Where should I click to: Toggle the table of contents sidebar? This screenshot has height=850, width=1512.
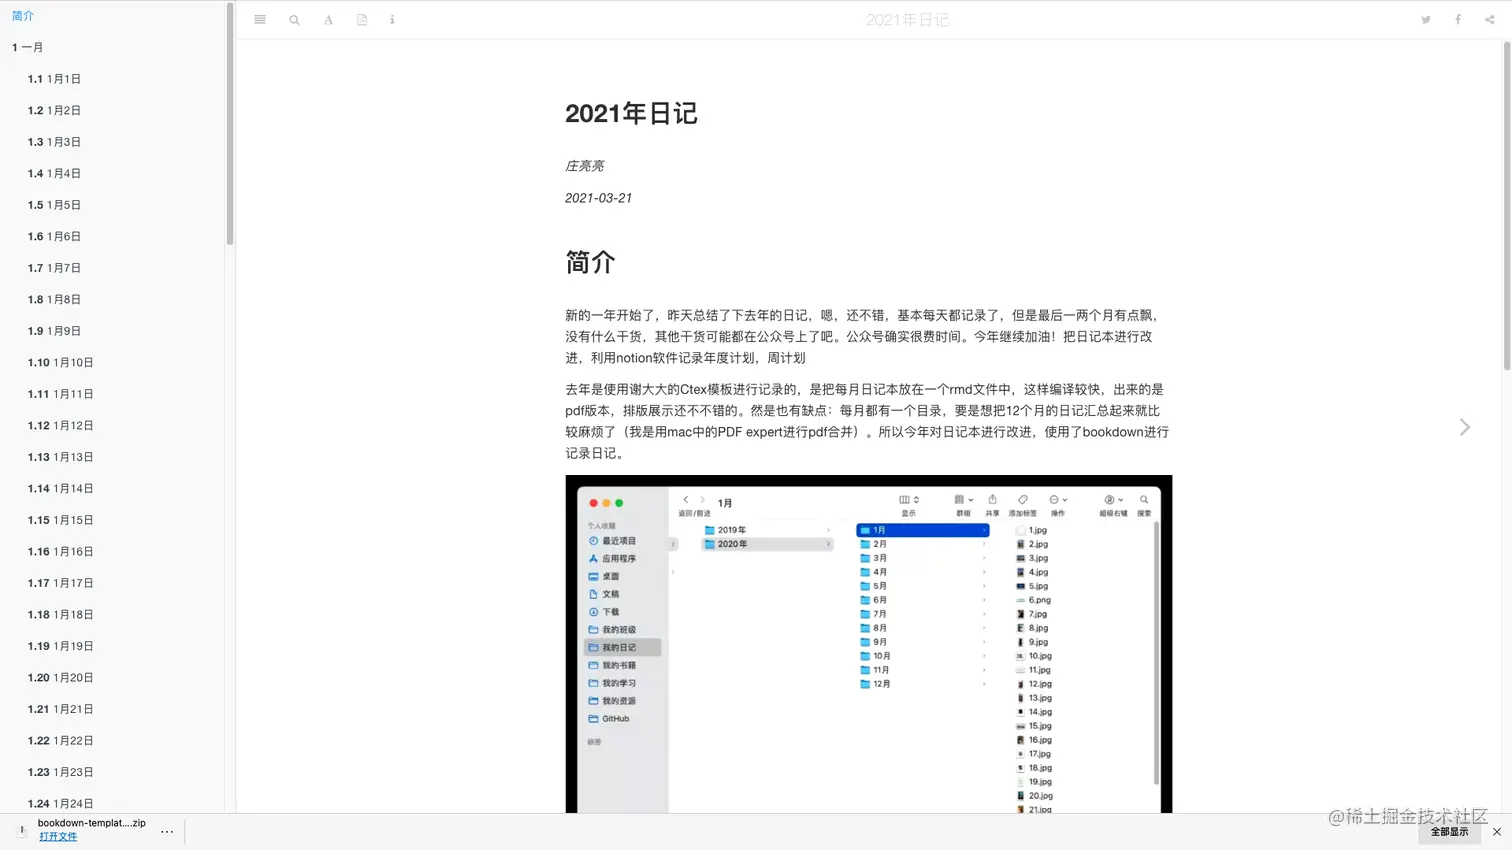pyautogui.click(x=259, y=19)
